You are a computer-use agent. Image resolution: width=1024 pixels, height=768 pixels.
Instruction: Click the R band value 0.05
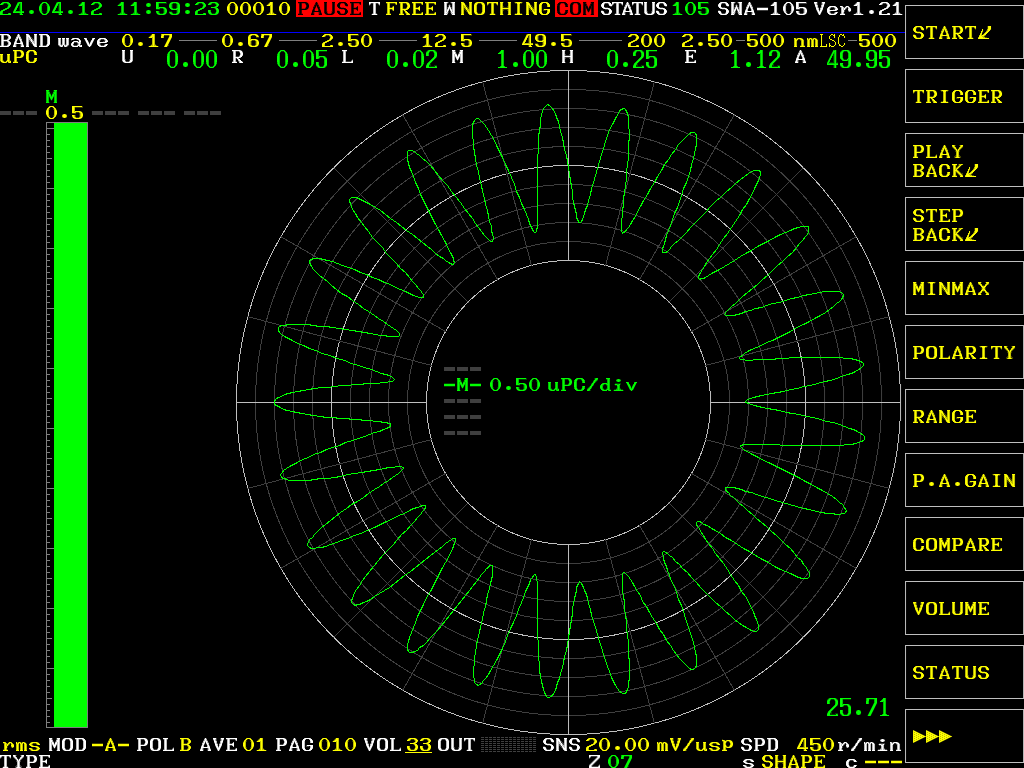click(x=302, y=60)
